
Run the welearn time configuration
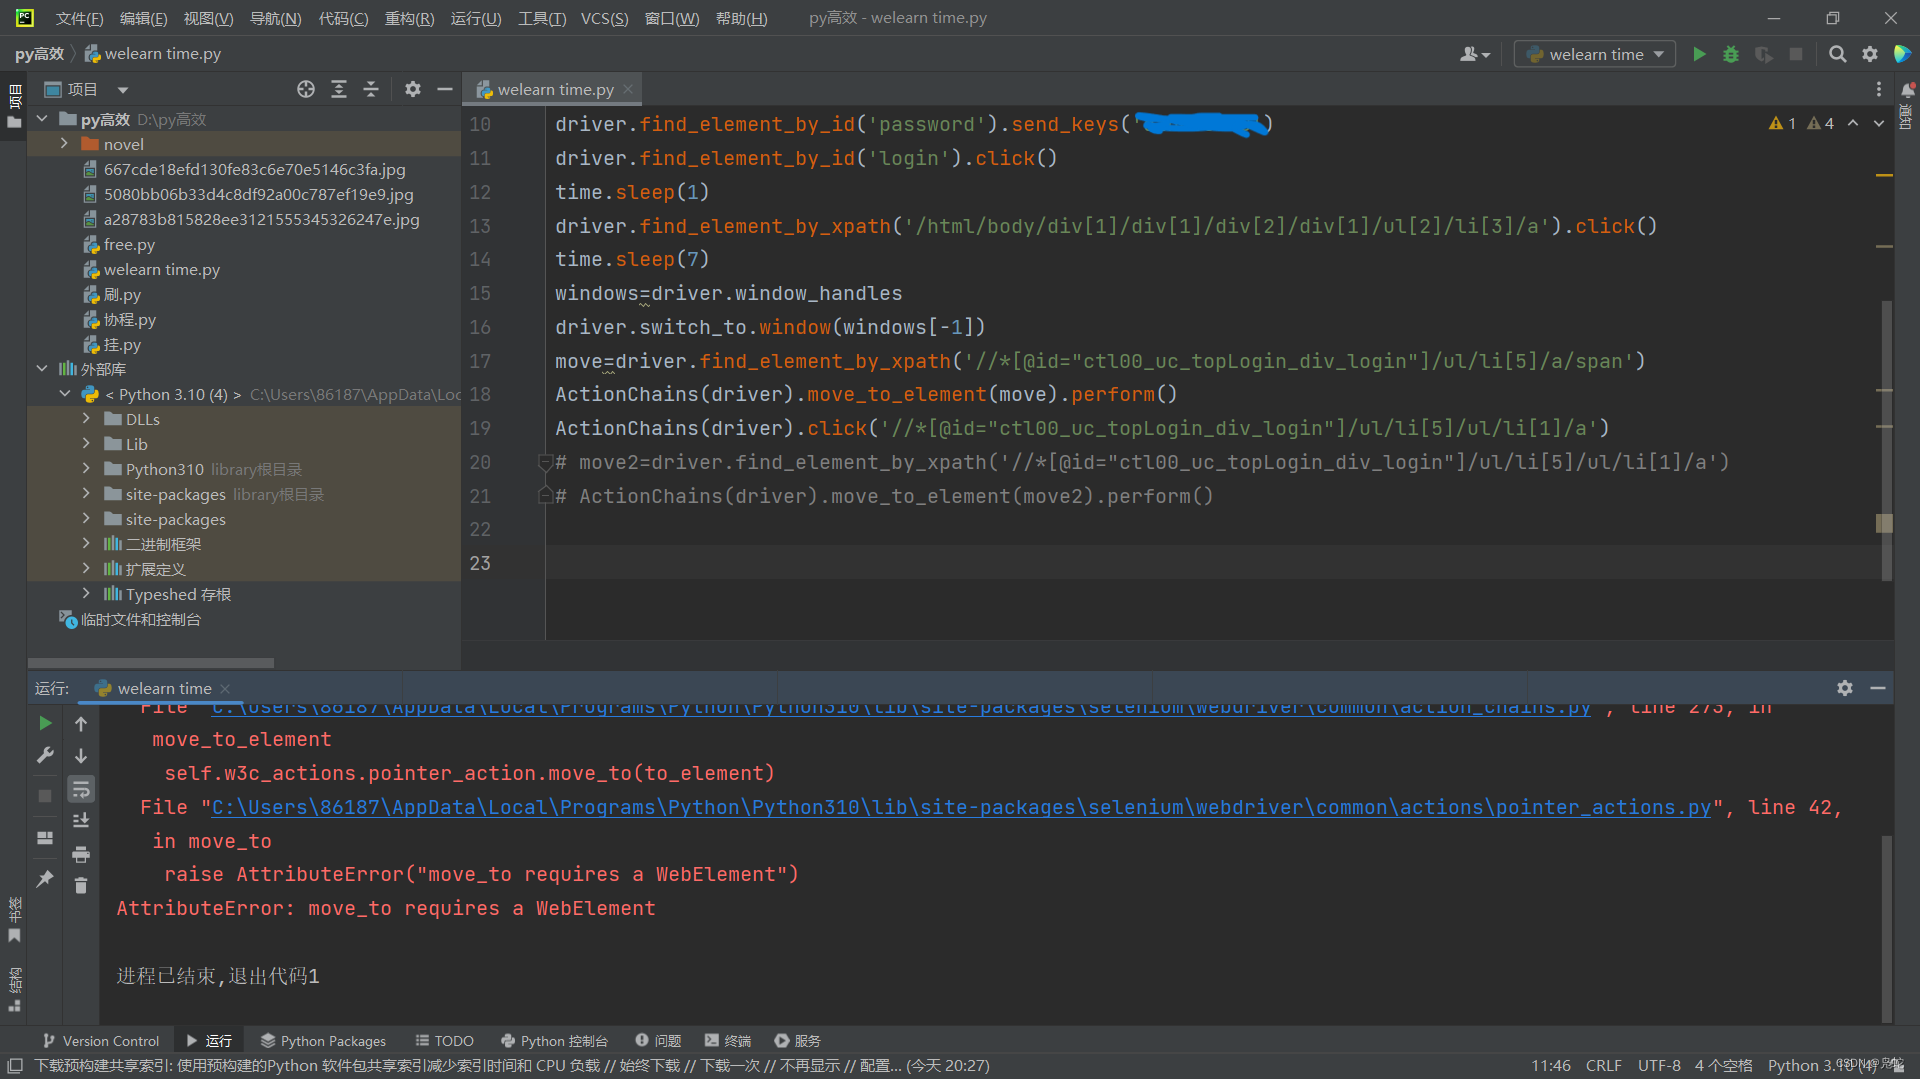[1699, 54]
